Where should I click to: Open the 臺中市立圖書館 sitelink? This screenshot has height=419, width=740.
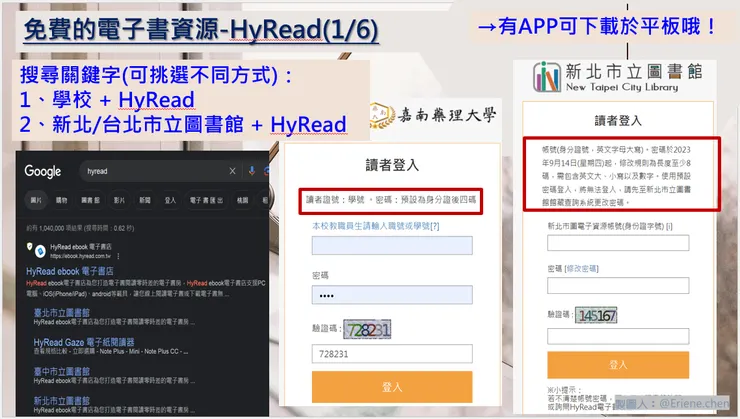[x=61, y=371]
